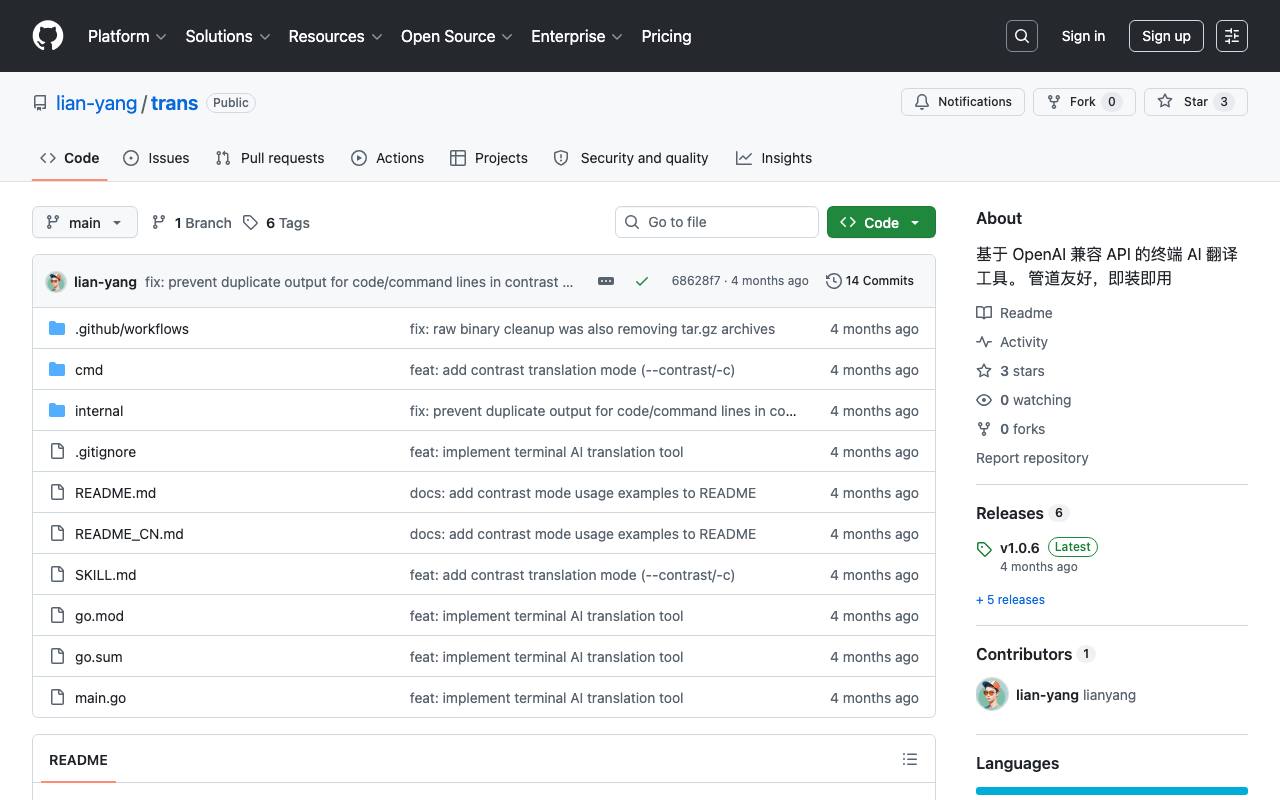Open commit hash 68628f7
This screenshot has height=800, width=1280.
696,281
